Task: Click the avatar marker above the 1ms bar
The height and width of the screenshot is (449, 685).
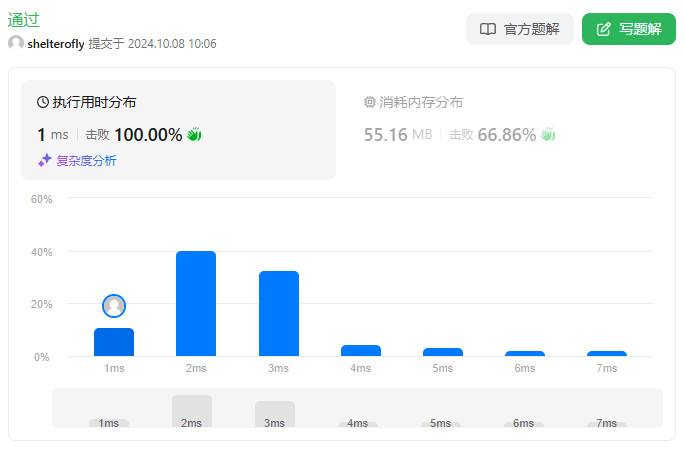Action: [114, 306]
